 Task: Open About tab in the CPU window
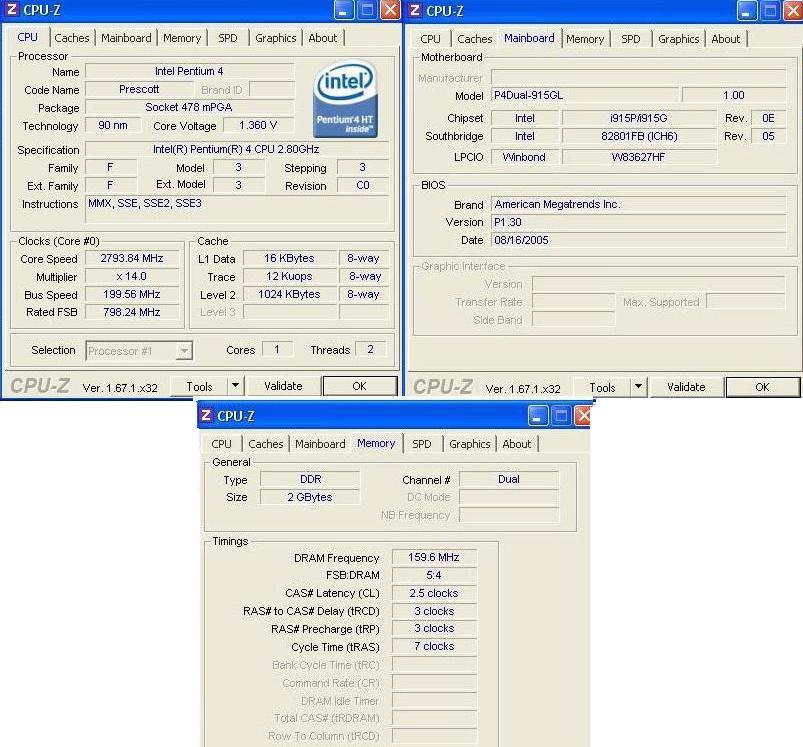pos(323,38)
